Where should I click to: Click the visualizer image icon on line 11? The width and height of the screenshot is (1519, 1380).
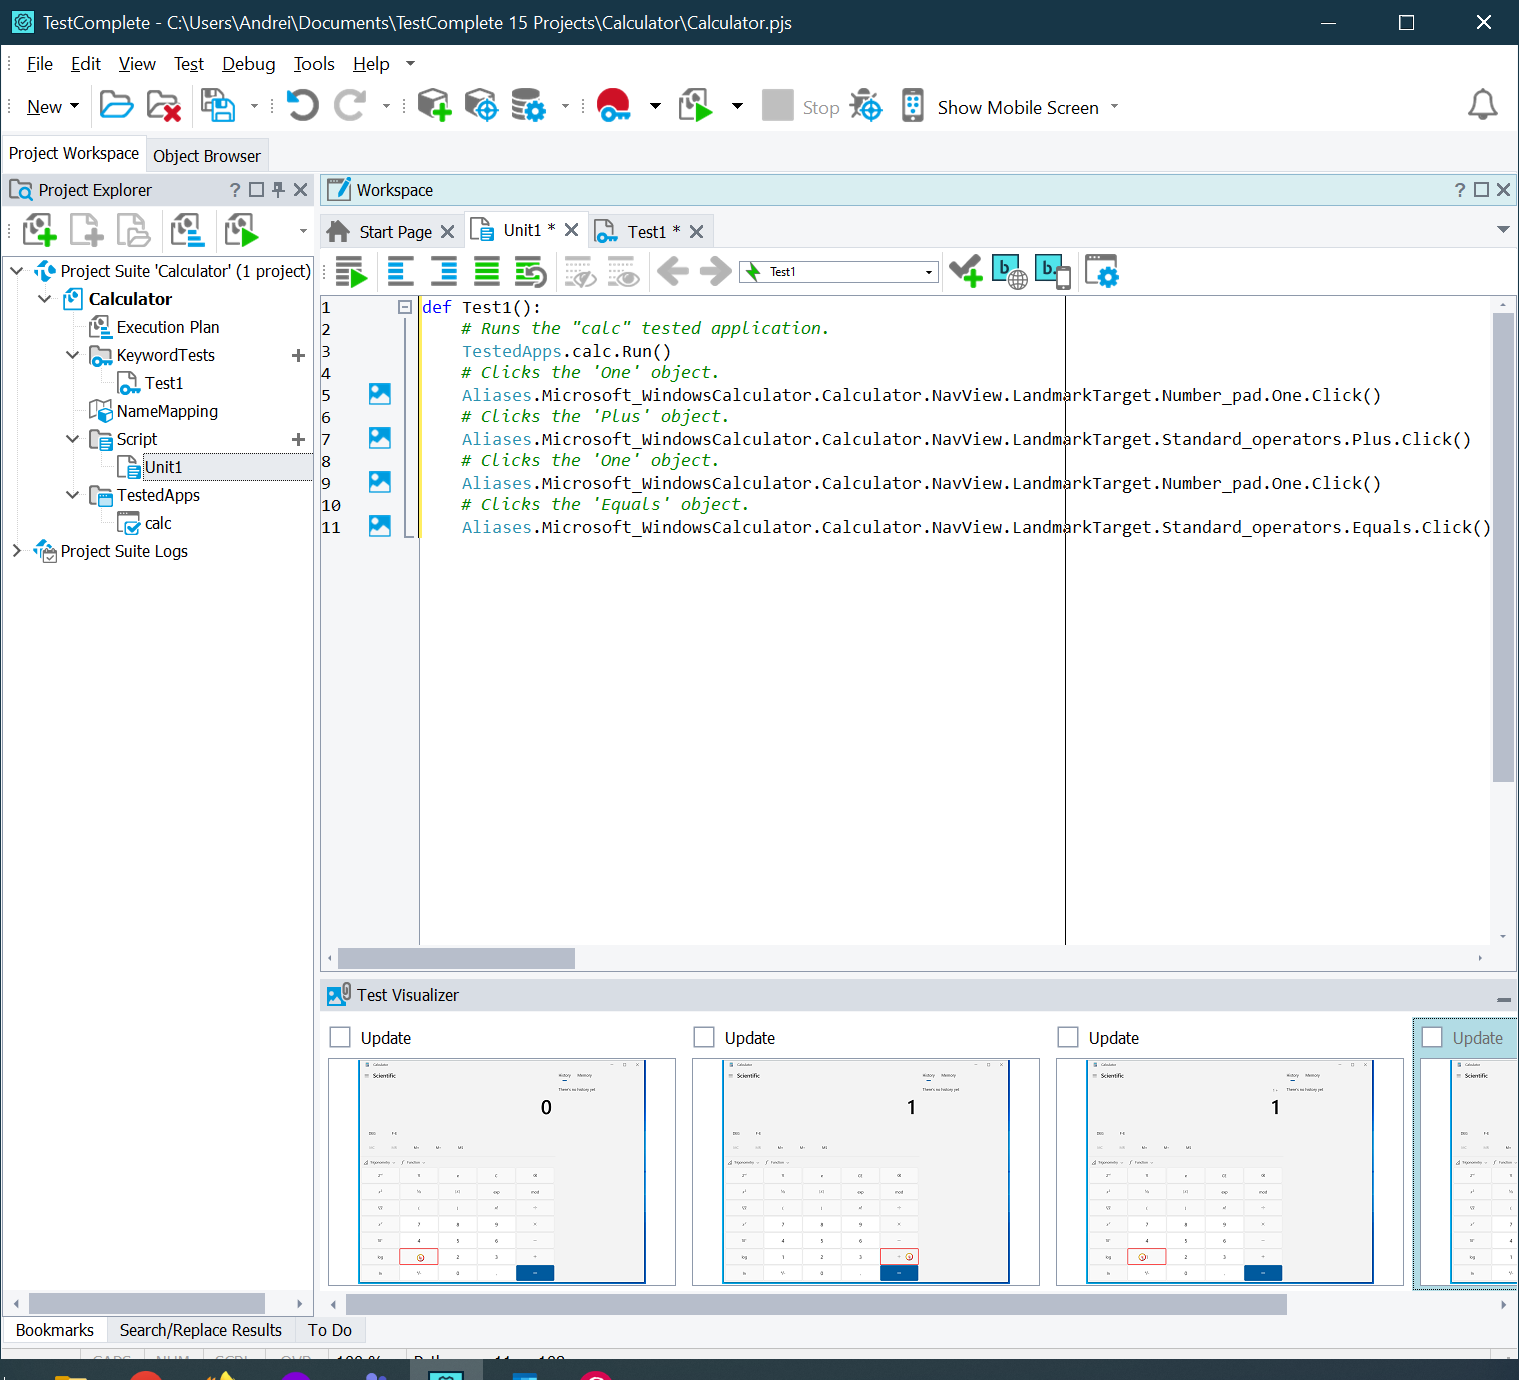[380, 526]
